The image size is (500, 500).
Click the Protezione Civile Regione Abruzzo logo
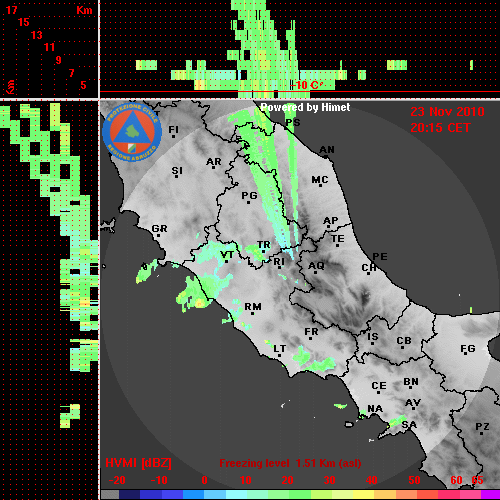pyautogui.click(x=132, y=132)
